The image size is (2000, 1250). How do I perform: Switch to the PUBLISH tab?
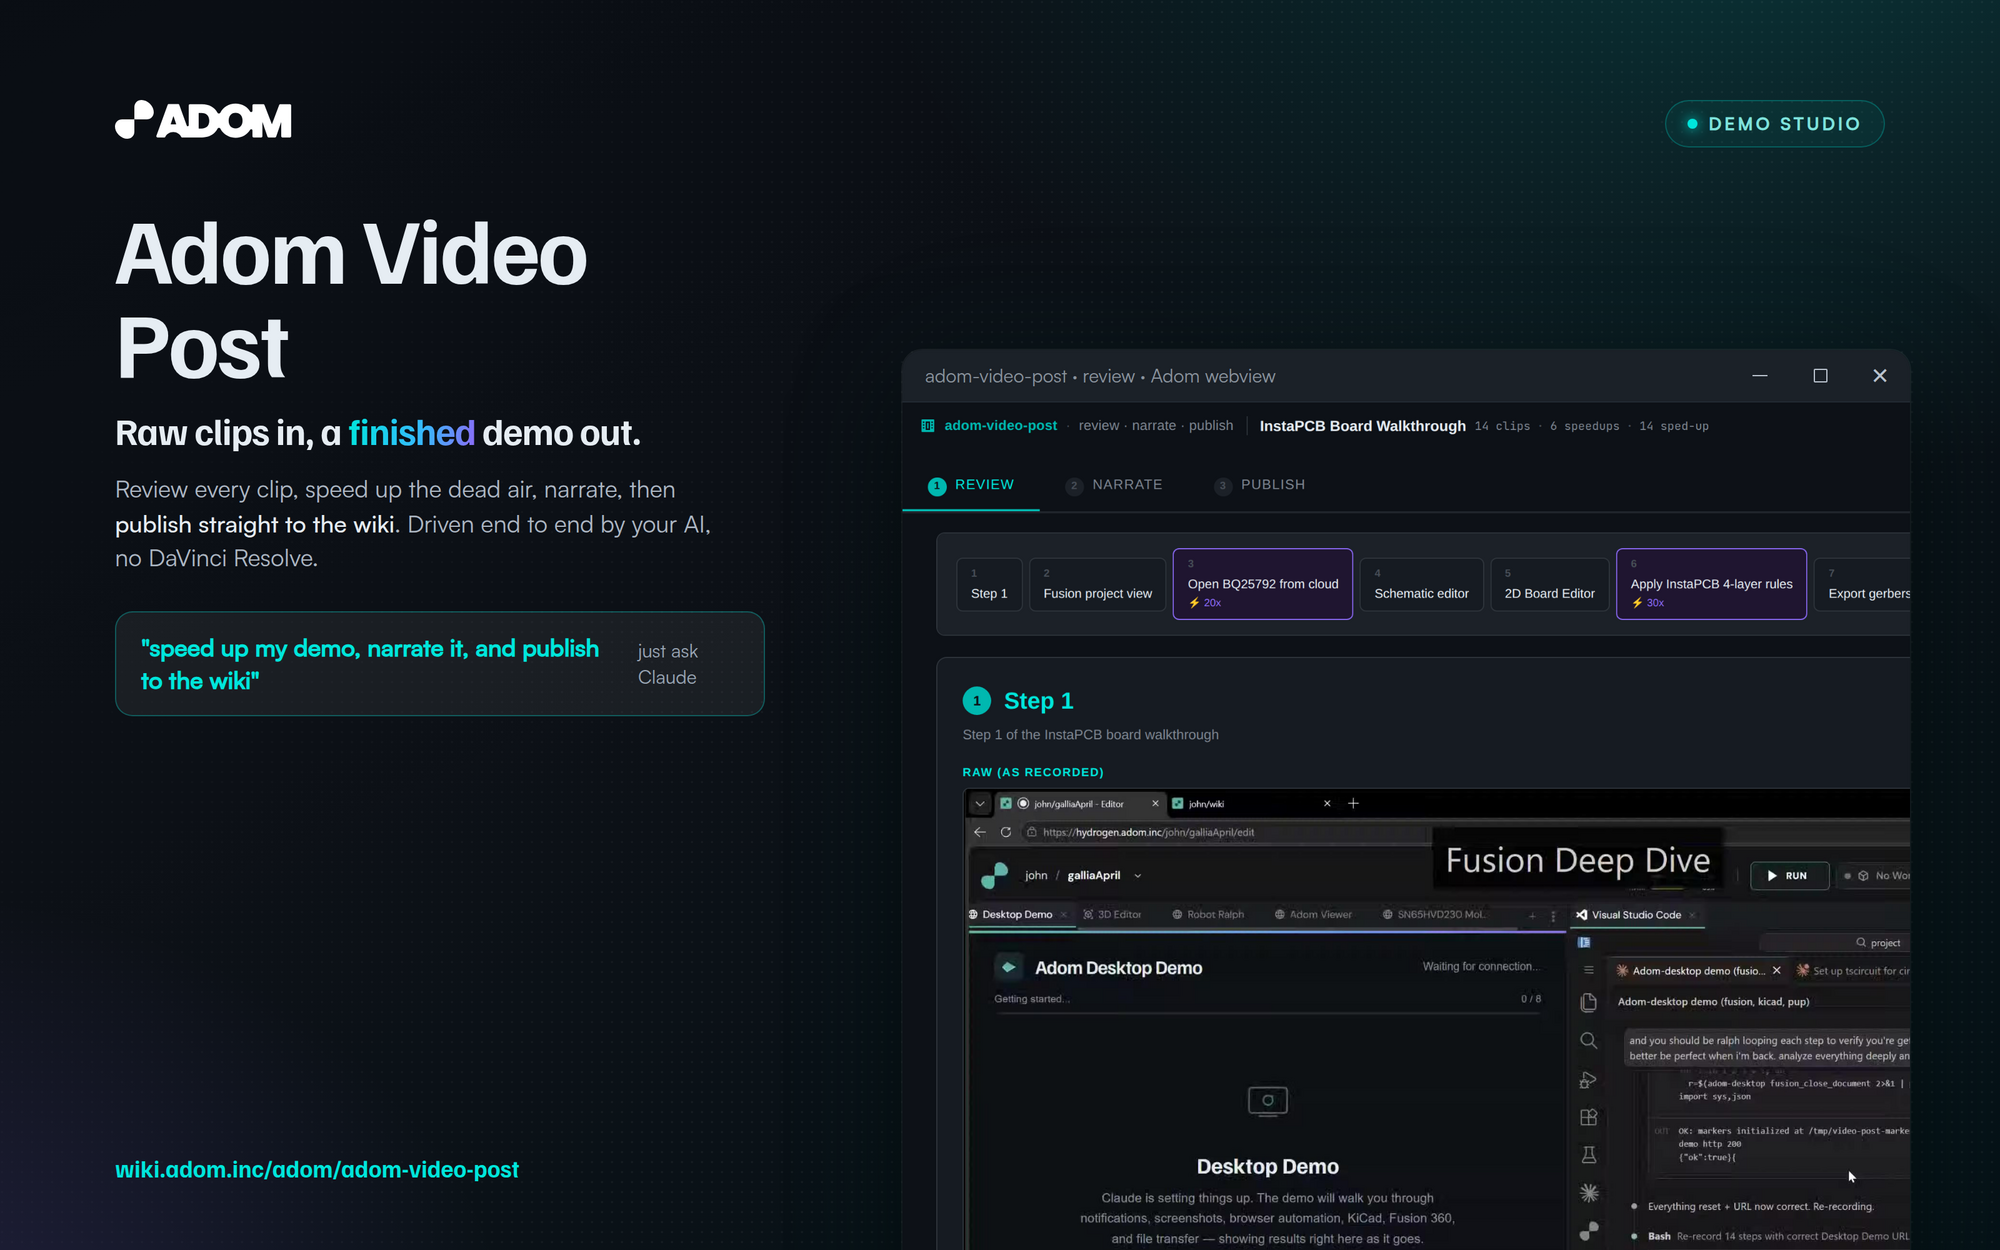pos(1260,485)
